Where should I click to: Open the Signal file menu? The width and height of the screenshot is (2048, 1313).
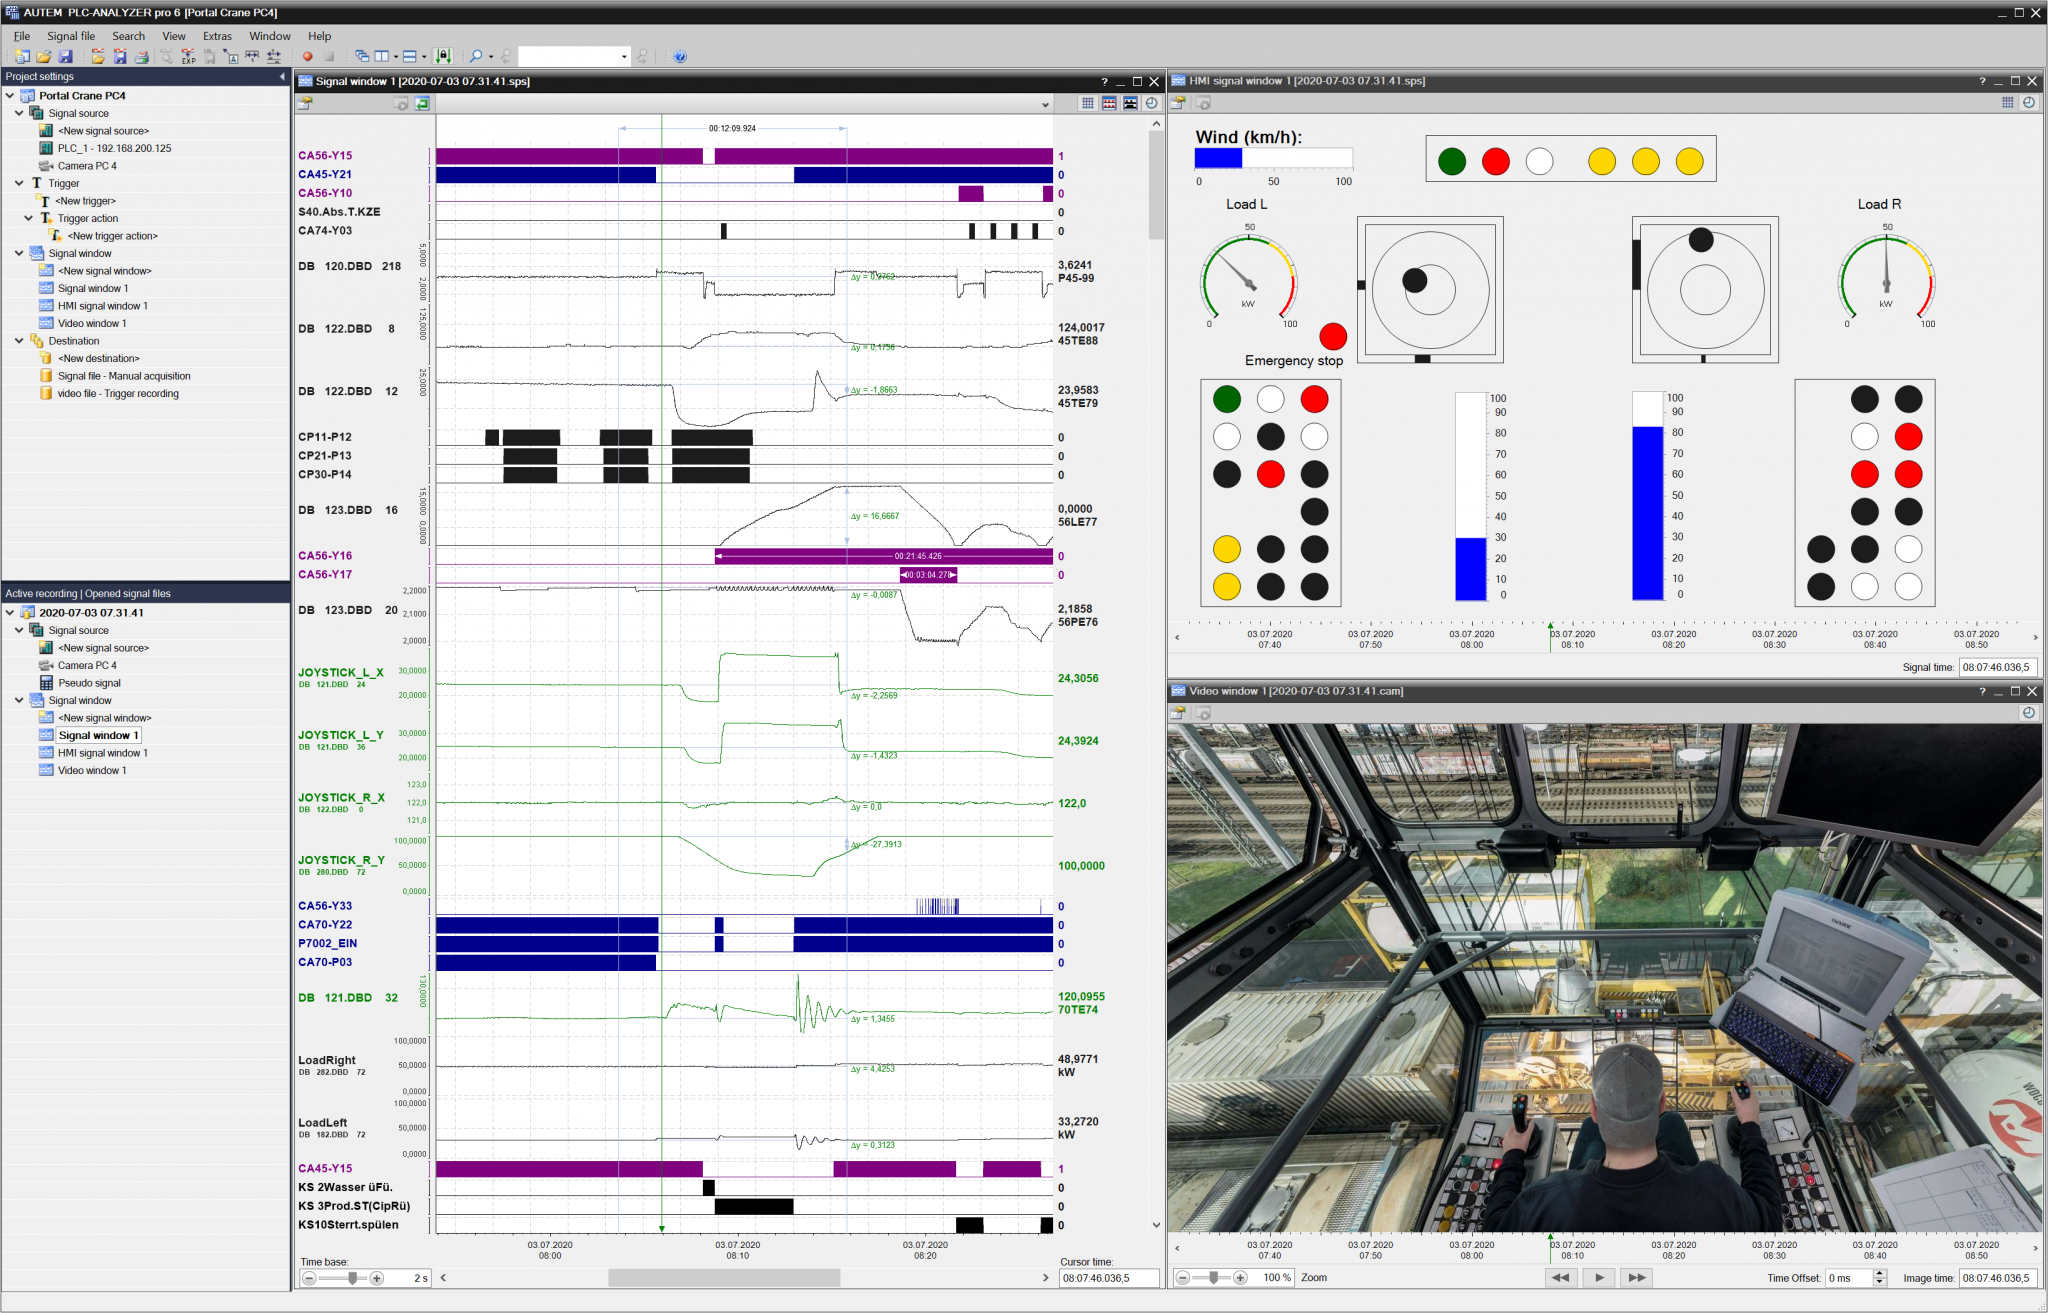[x=70, y=36]
